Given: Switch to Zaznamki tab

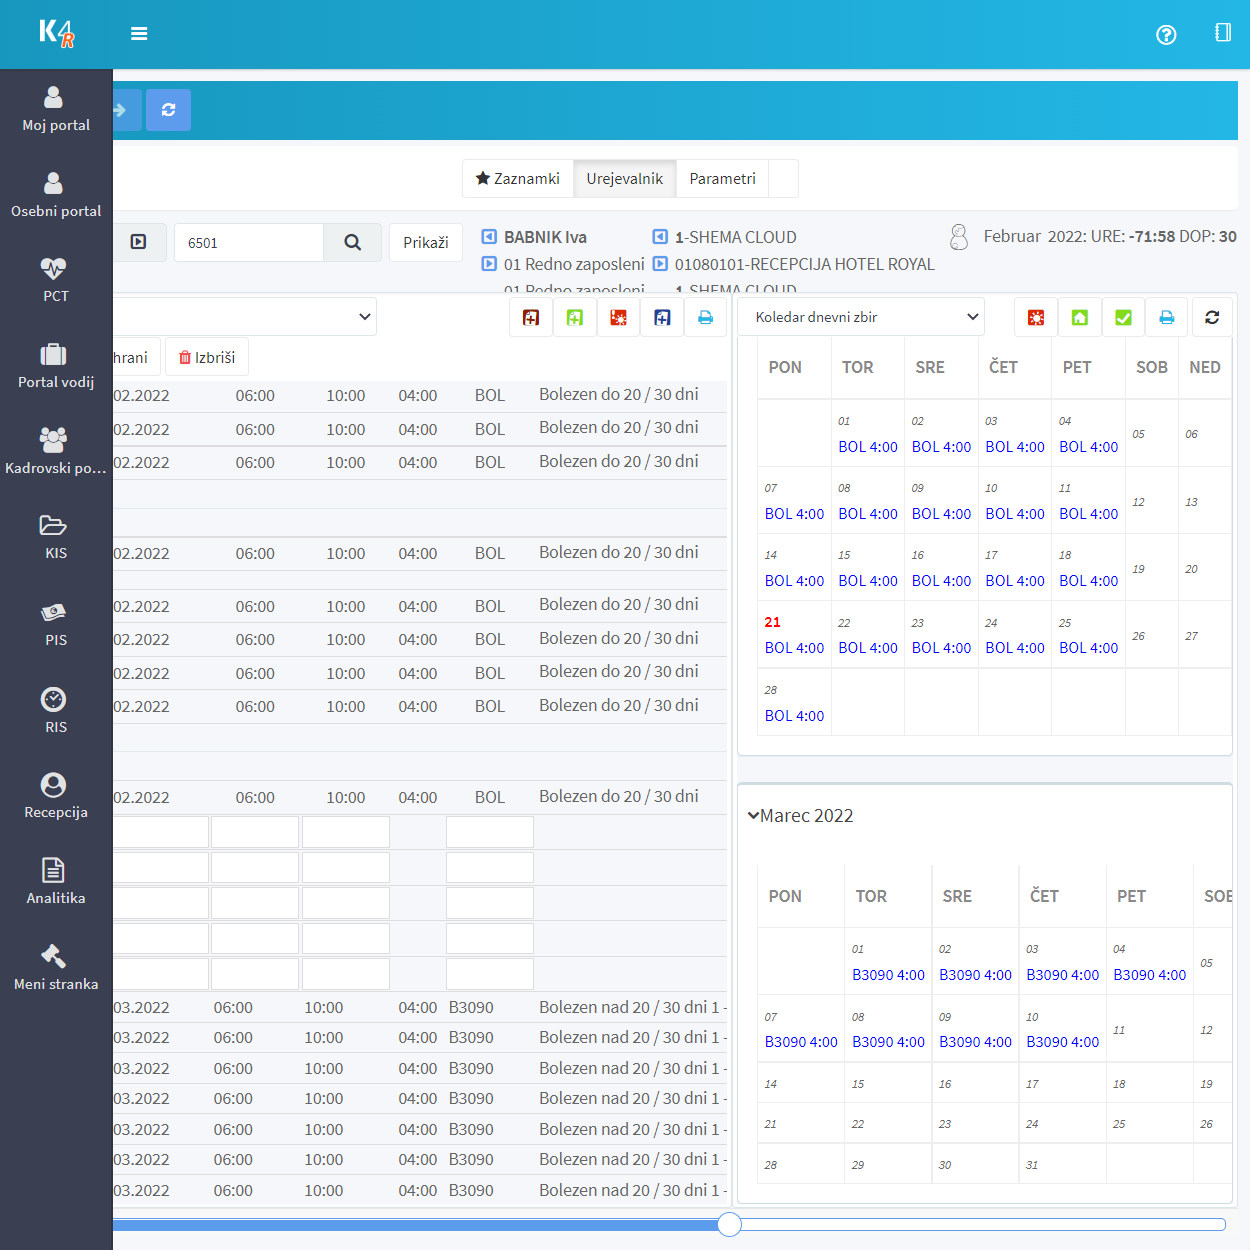Looking at the screenshot, I should [518, 179].
